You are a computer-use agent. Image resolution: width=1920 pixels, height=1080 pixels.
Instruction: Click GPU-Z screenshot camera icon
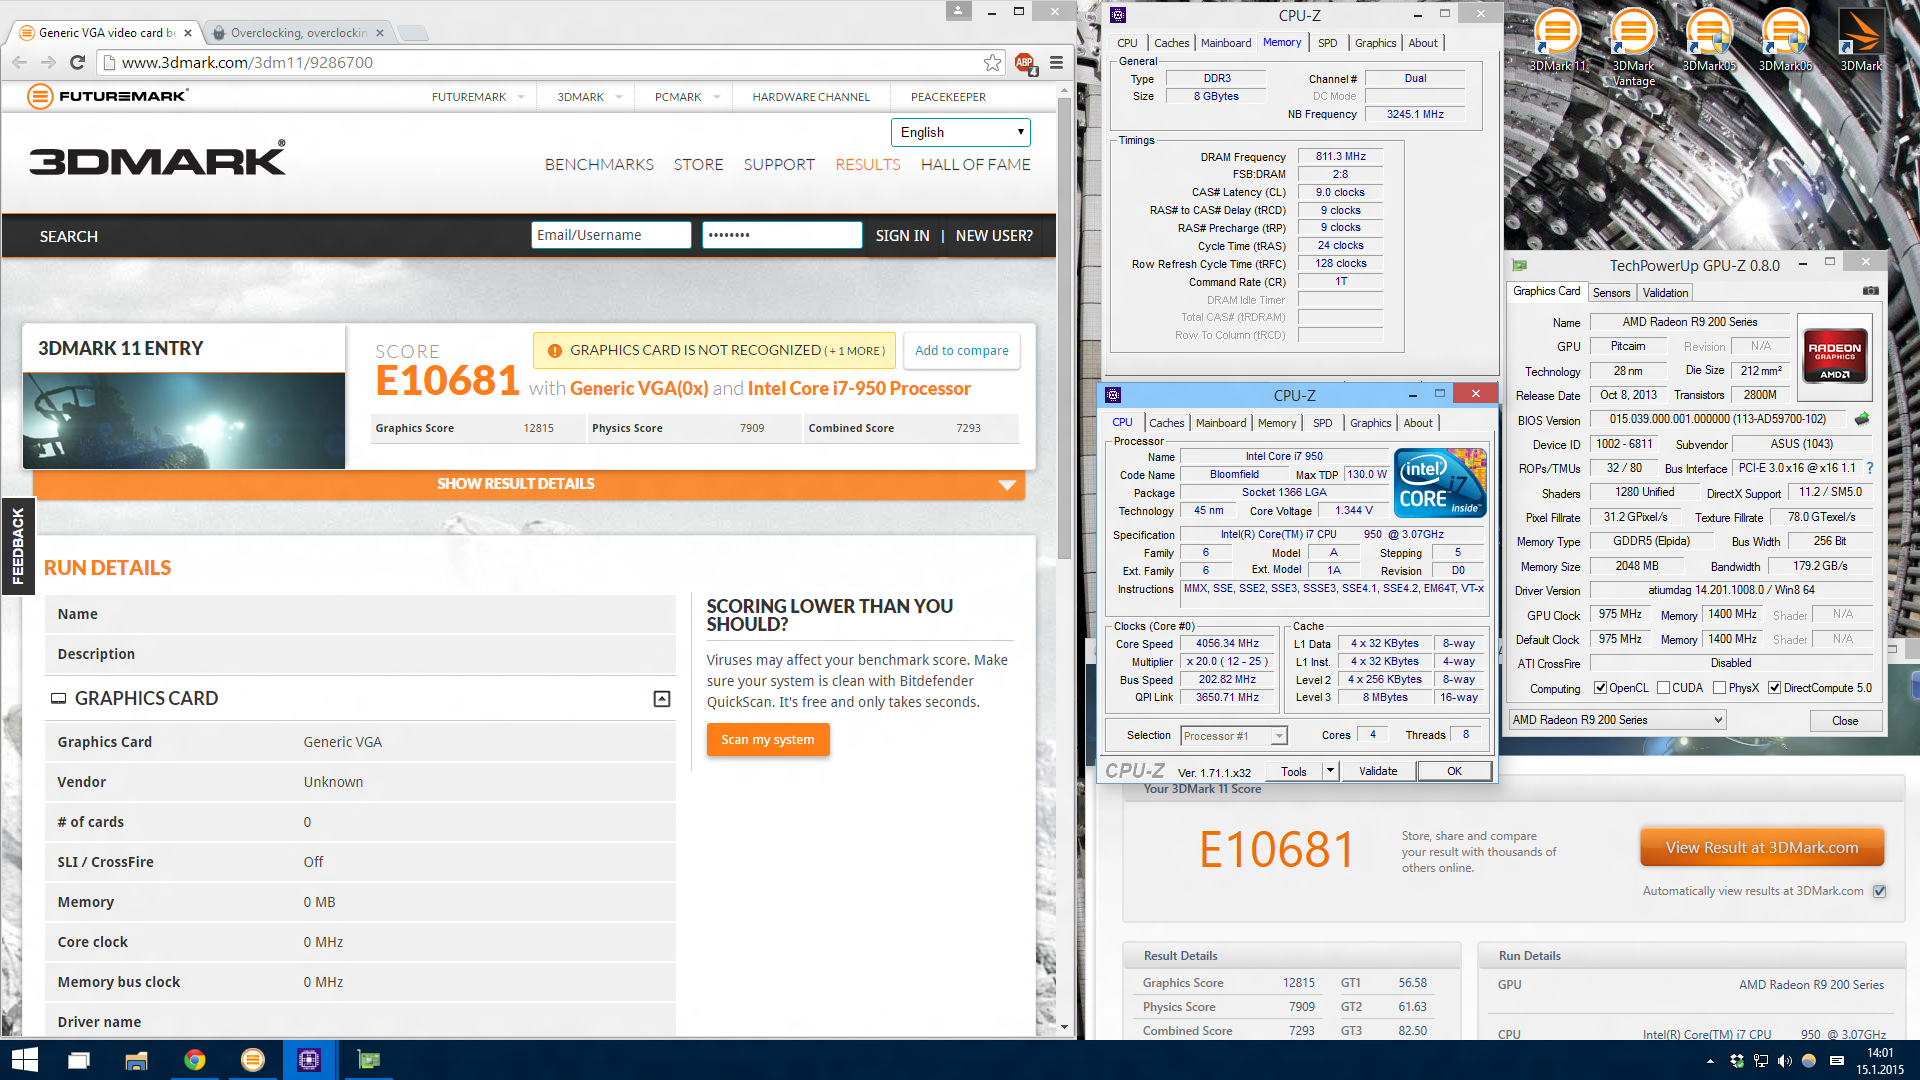point(1870,291)
